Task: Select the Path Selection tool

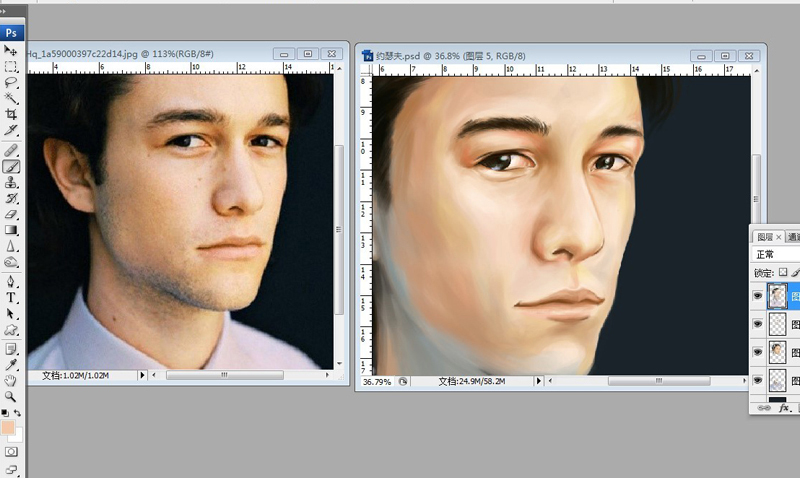Action: [10, 314]
